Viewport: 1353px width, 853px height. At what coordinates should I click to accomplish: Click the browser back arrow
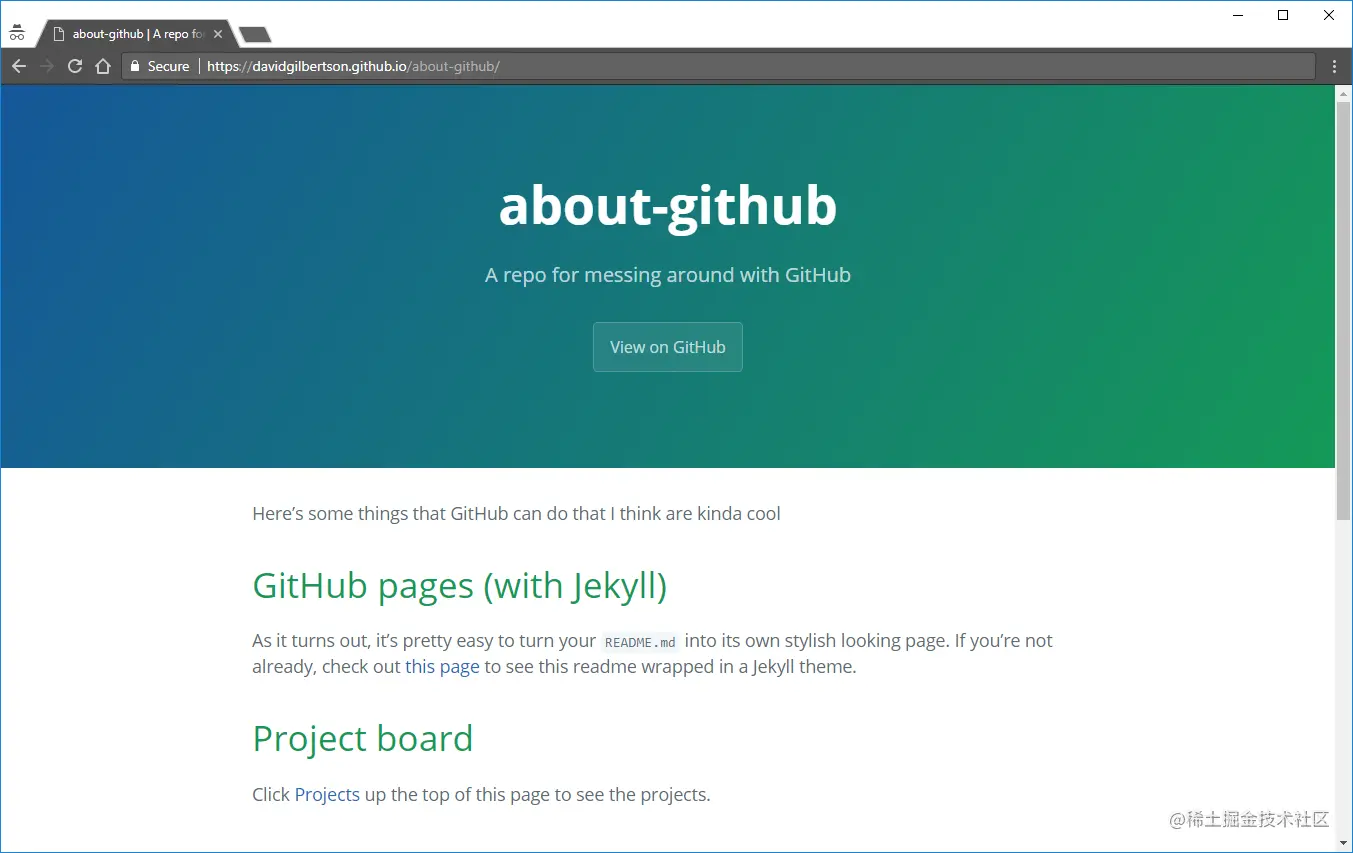click(19, 66)
